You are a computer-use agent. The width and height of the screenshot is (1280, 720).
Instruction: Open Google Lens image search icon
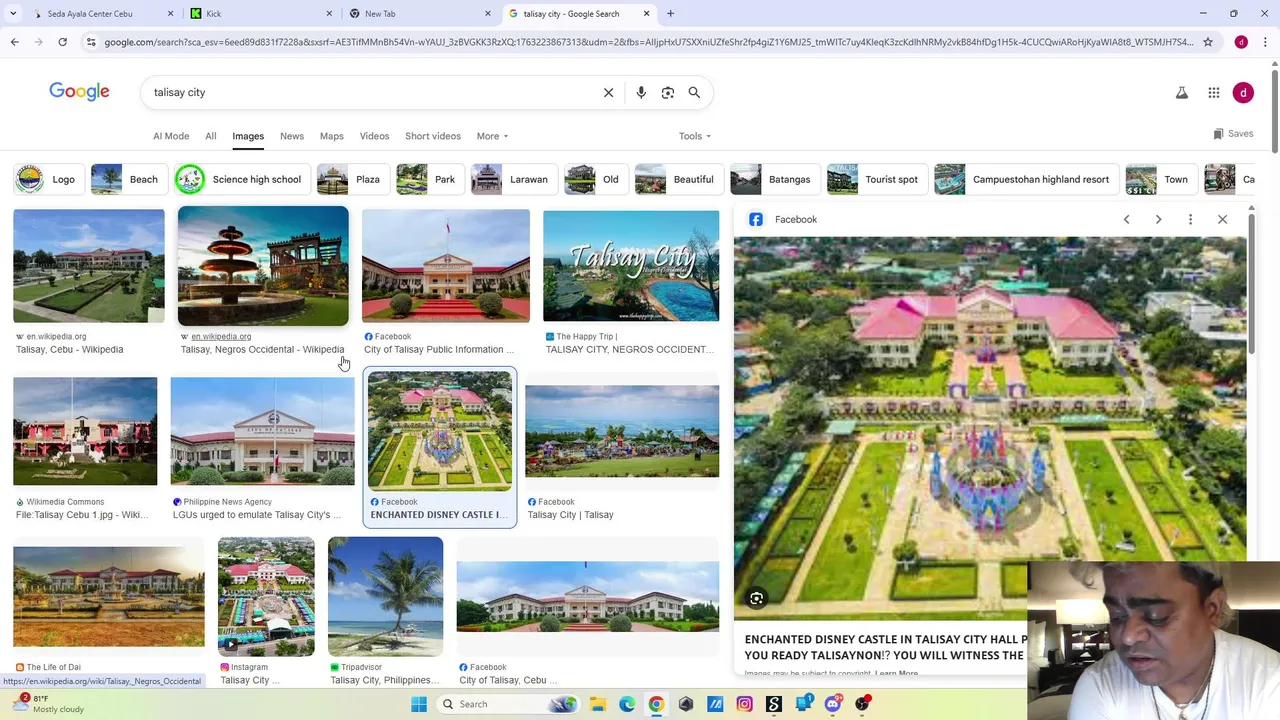pyautogui.click(x=668, y=92)
